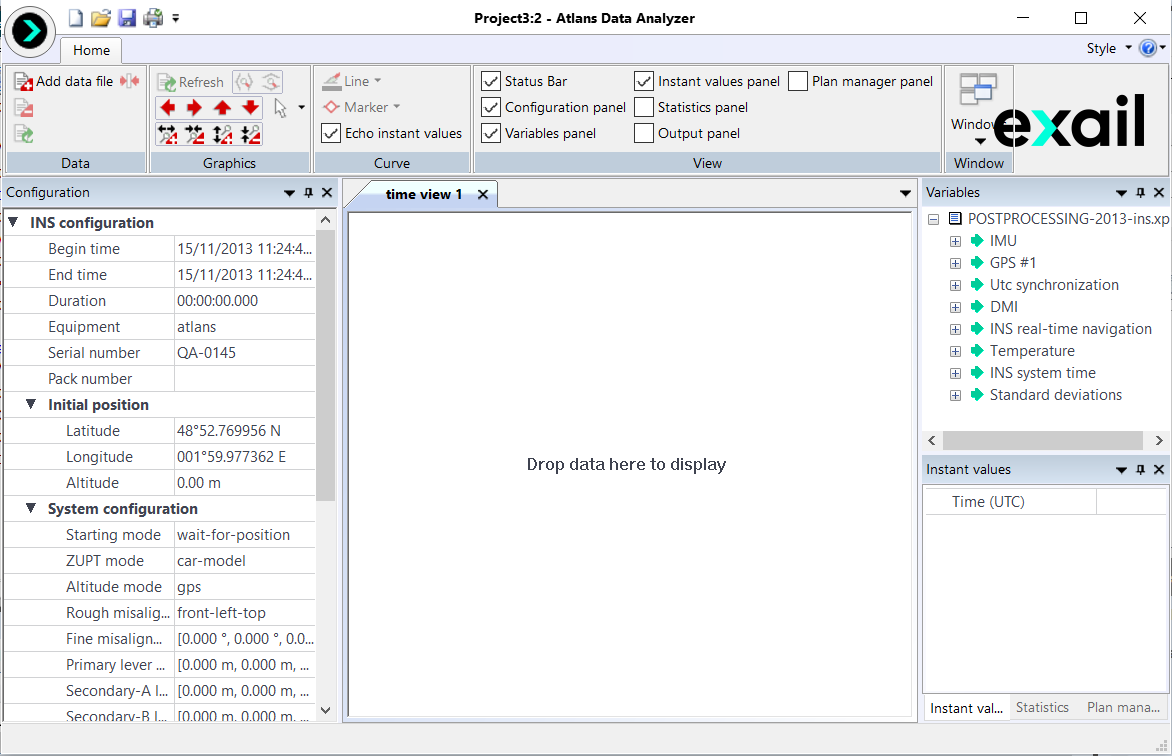Click the red up arrow pan button
Screen dimensions: 1172x756
pos(222,108)
